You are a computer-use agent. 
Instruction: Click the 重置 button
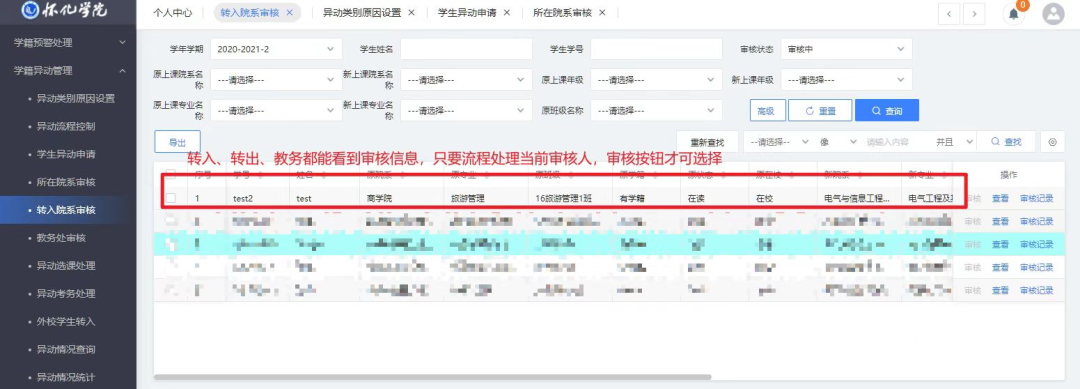coord(820,110)
